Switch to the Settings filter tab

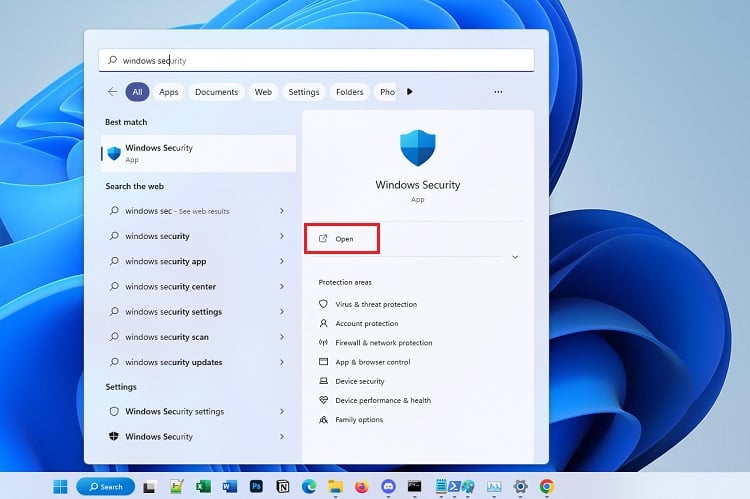(304, 92)
